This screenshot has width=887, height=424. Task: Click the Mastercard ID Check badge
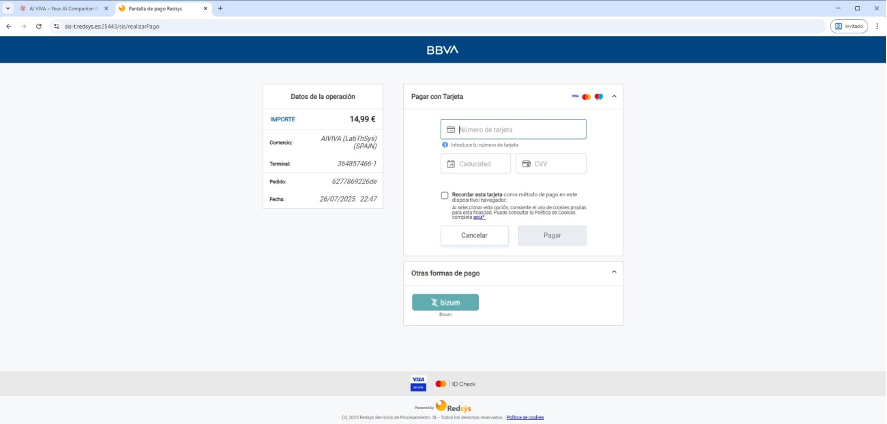click(455, 384)
